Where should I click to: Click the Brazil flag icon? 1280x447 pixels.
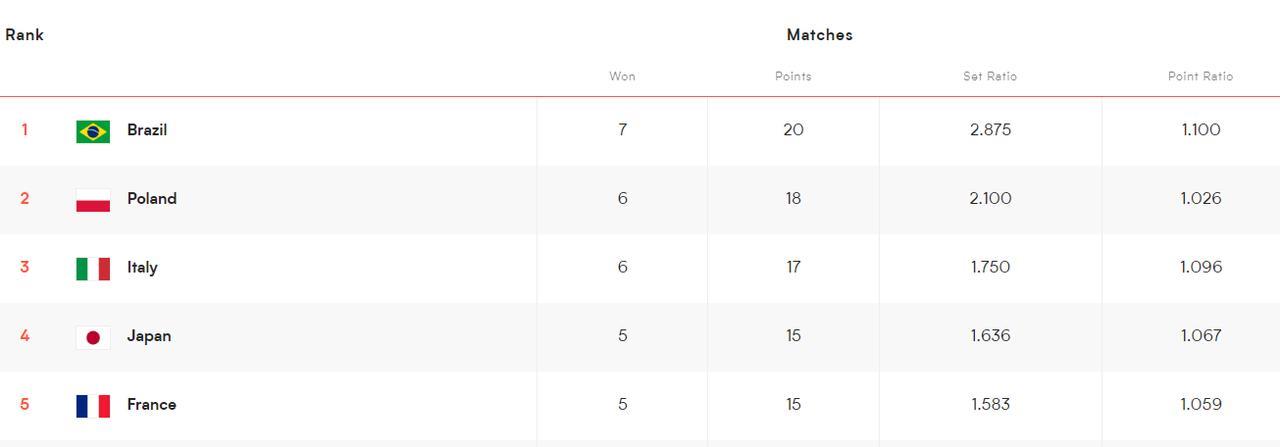click(x=93, y=131)
